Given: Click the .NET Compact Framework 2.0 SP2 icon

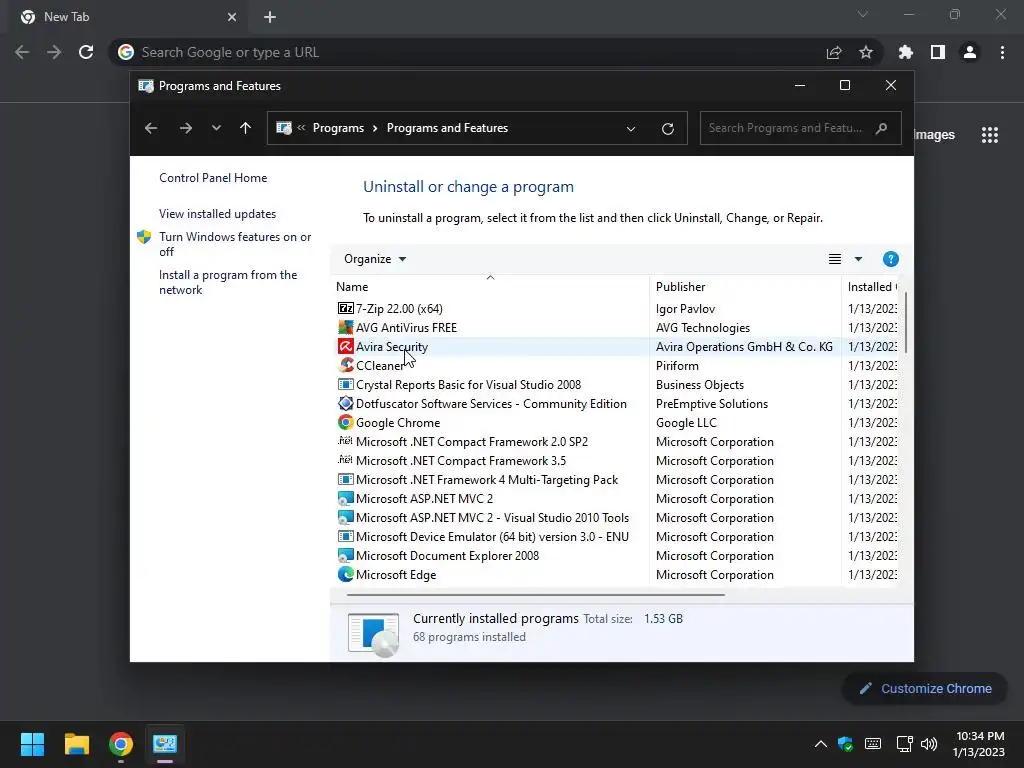Looking at the screenshot, I should point(345,441).
